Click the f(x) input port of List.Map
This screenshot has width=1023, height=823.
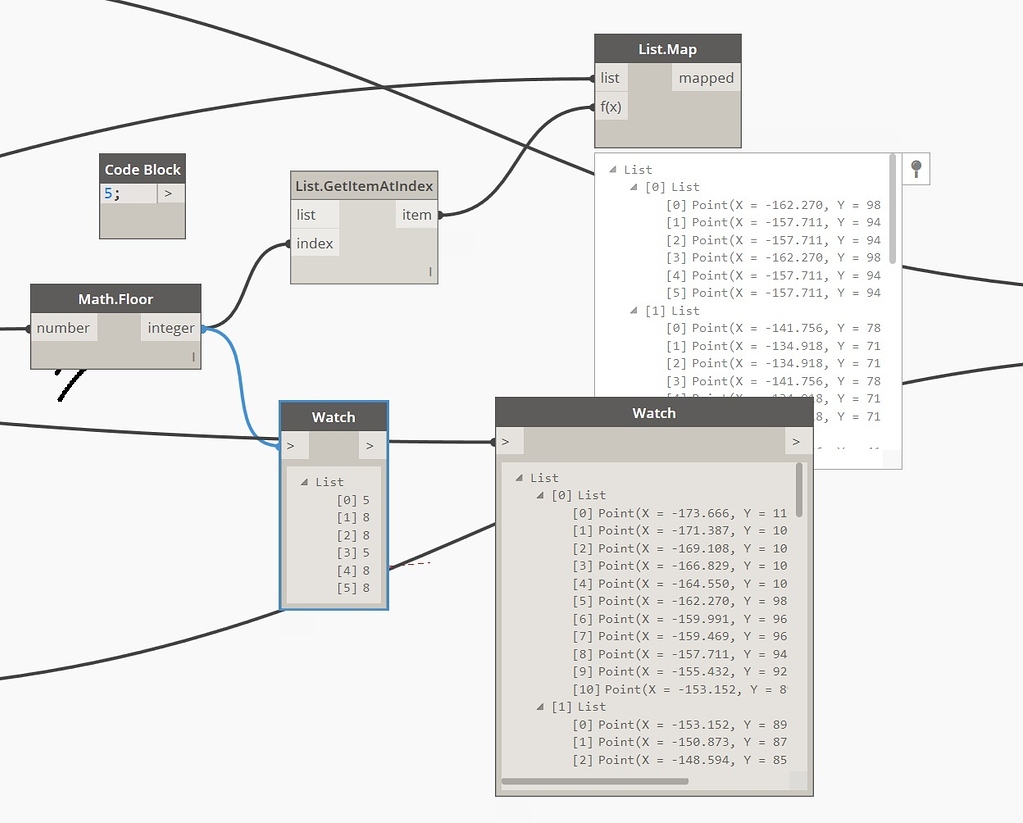[x=610, y=106]
